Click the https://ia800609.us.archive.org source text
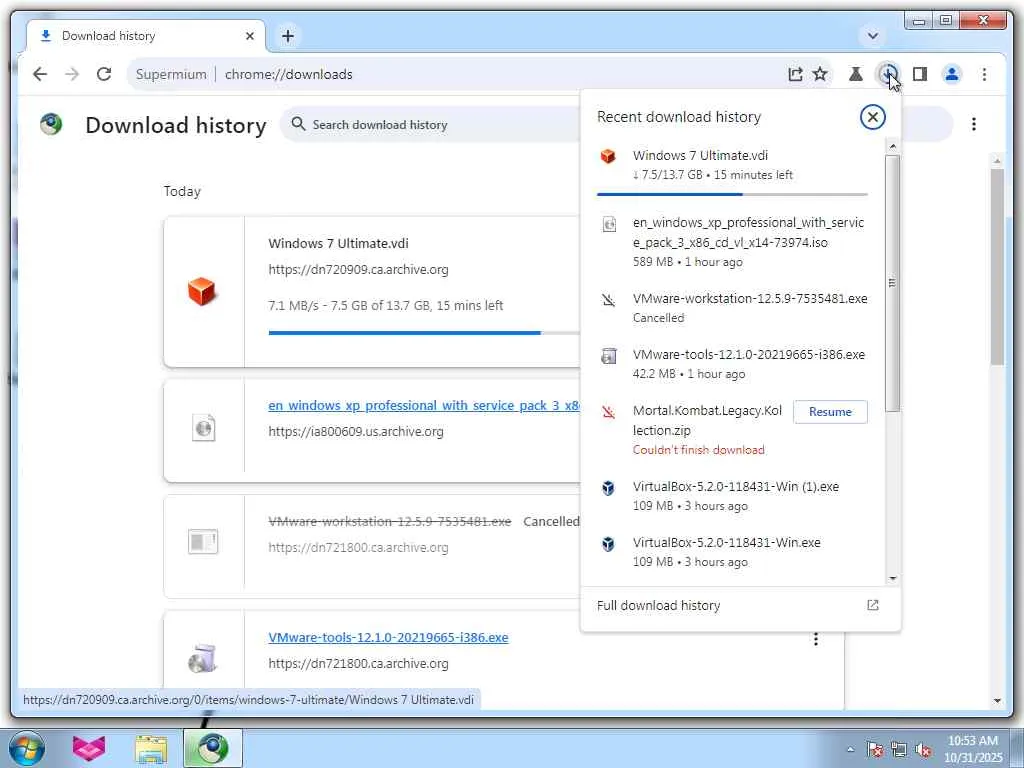The image size is (1024, 768). pyautogui.click(x=355, y=432)
